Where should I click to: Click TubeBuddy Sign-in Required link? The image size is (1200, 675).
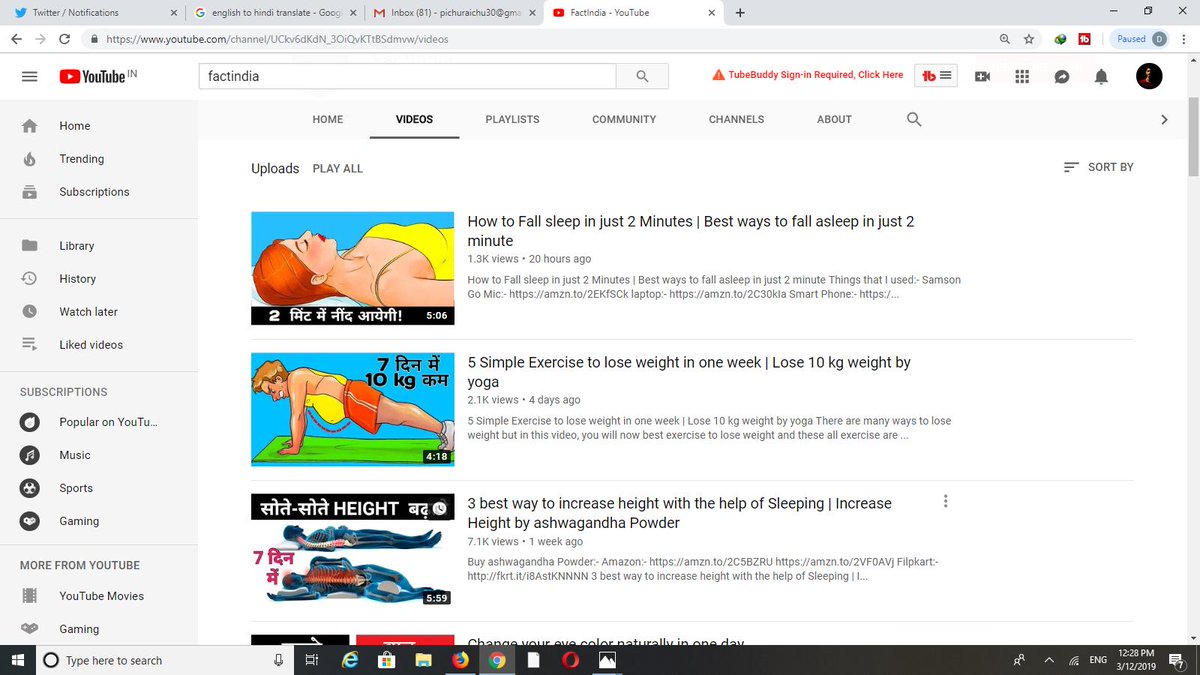click(x=807, y=75)
